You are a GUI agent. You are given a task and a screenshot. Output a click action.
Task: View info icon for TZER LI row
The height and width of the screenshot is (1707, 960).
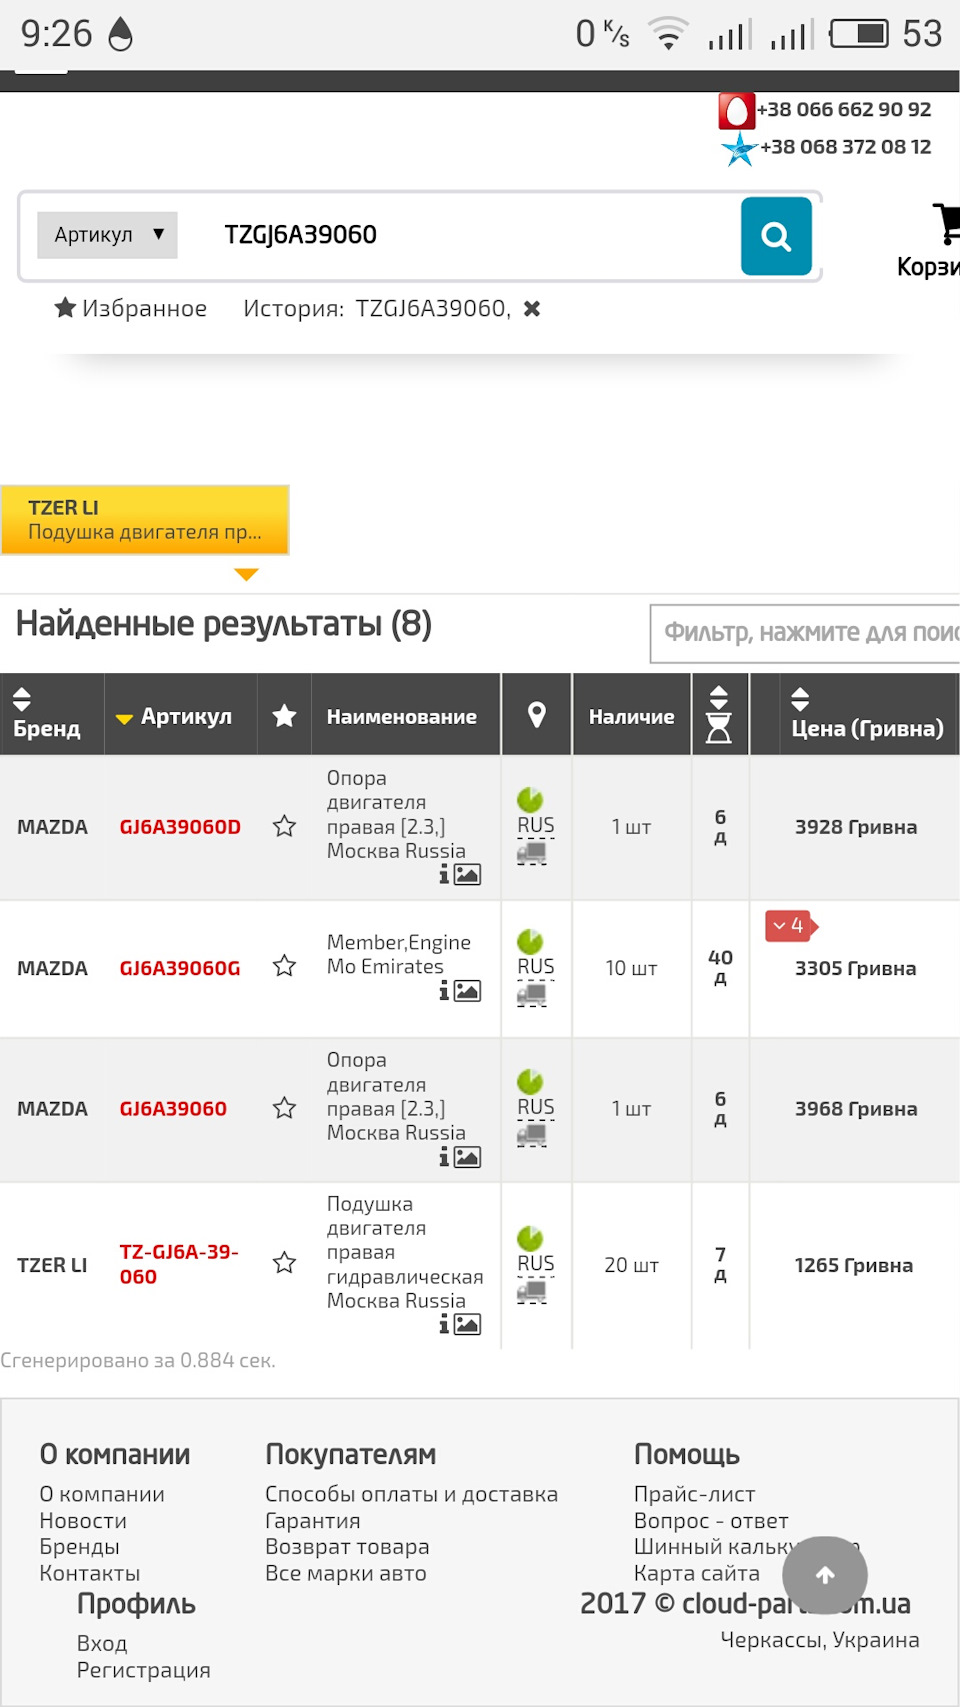tap(444, 1325)
